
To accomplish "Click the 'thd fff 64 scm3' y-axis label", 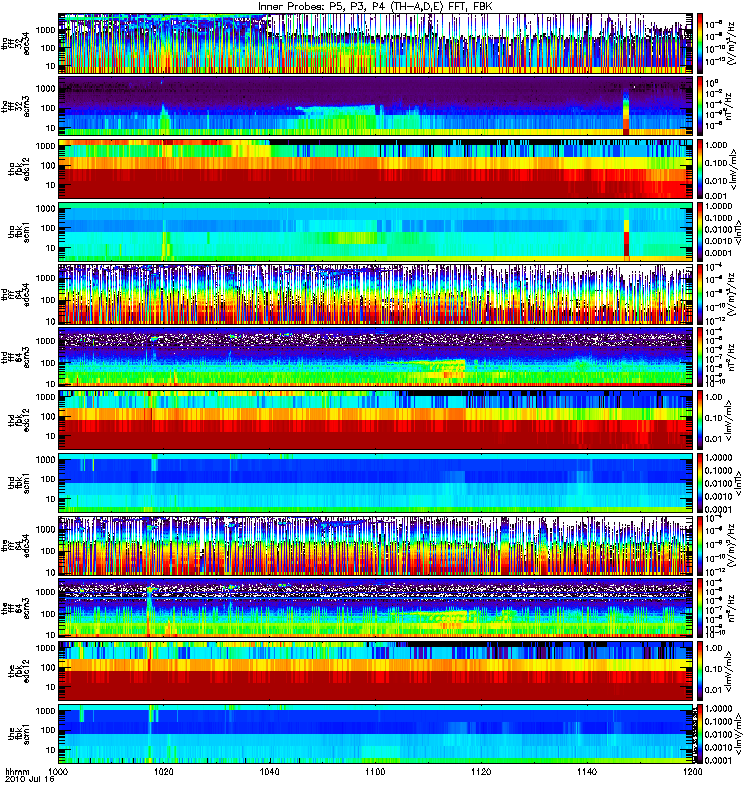I will point(15,357).
